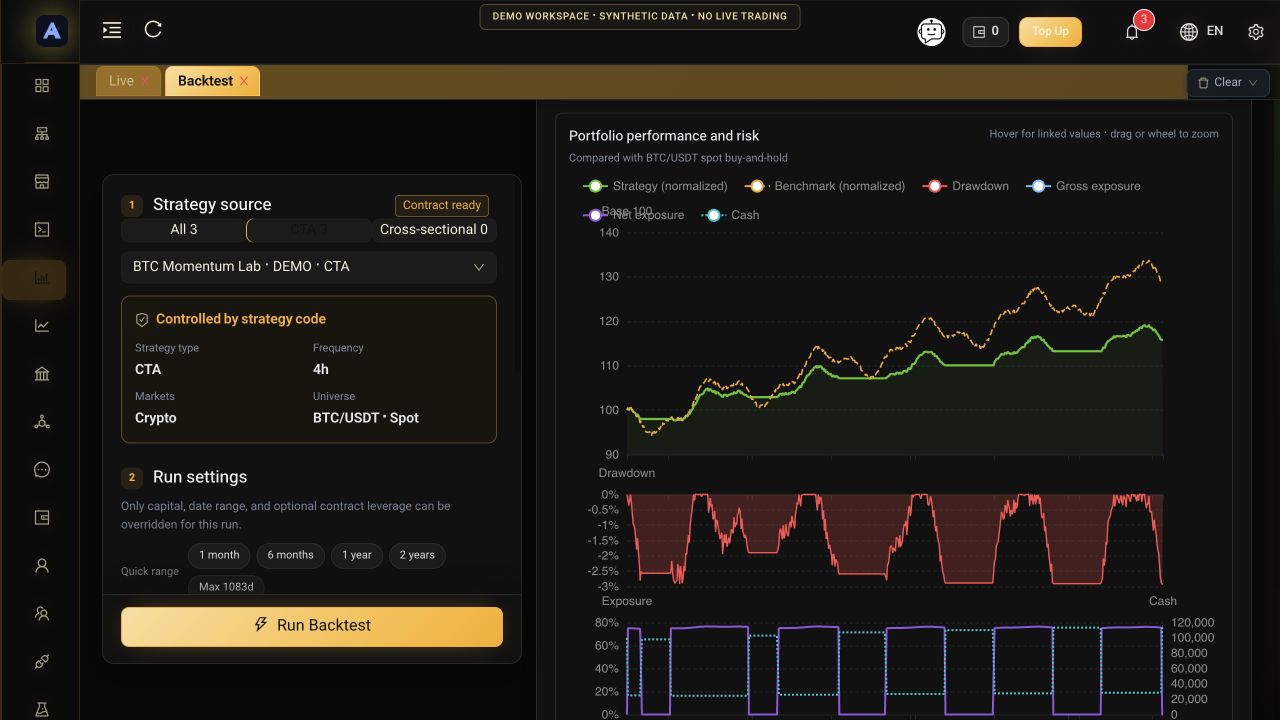Open the terminal console icon in sidebar

(x=42, y=230)
